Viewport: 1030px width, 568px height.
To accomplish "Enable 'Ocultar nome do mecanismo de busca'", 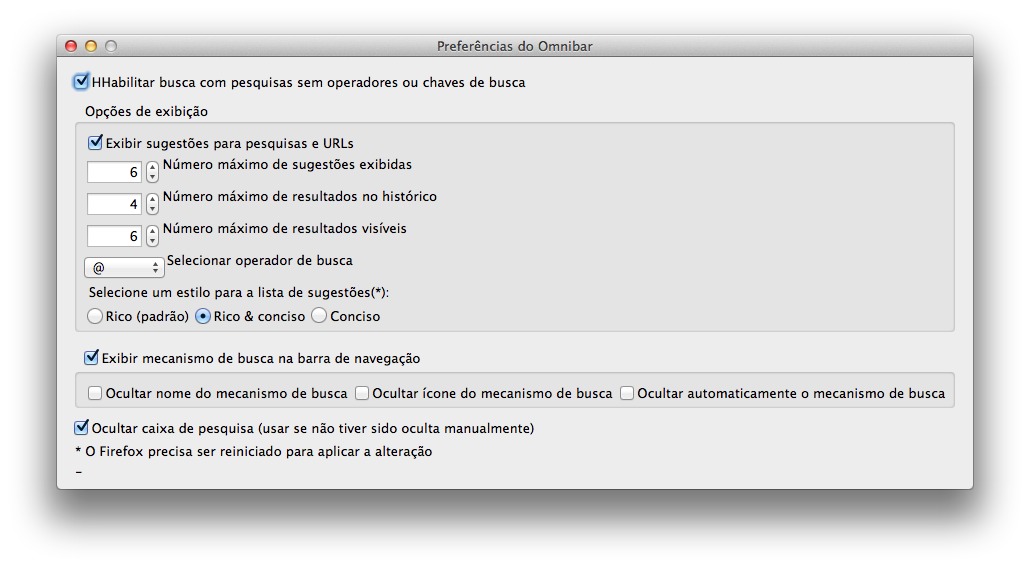I will (x=95, y=393).
